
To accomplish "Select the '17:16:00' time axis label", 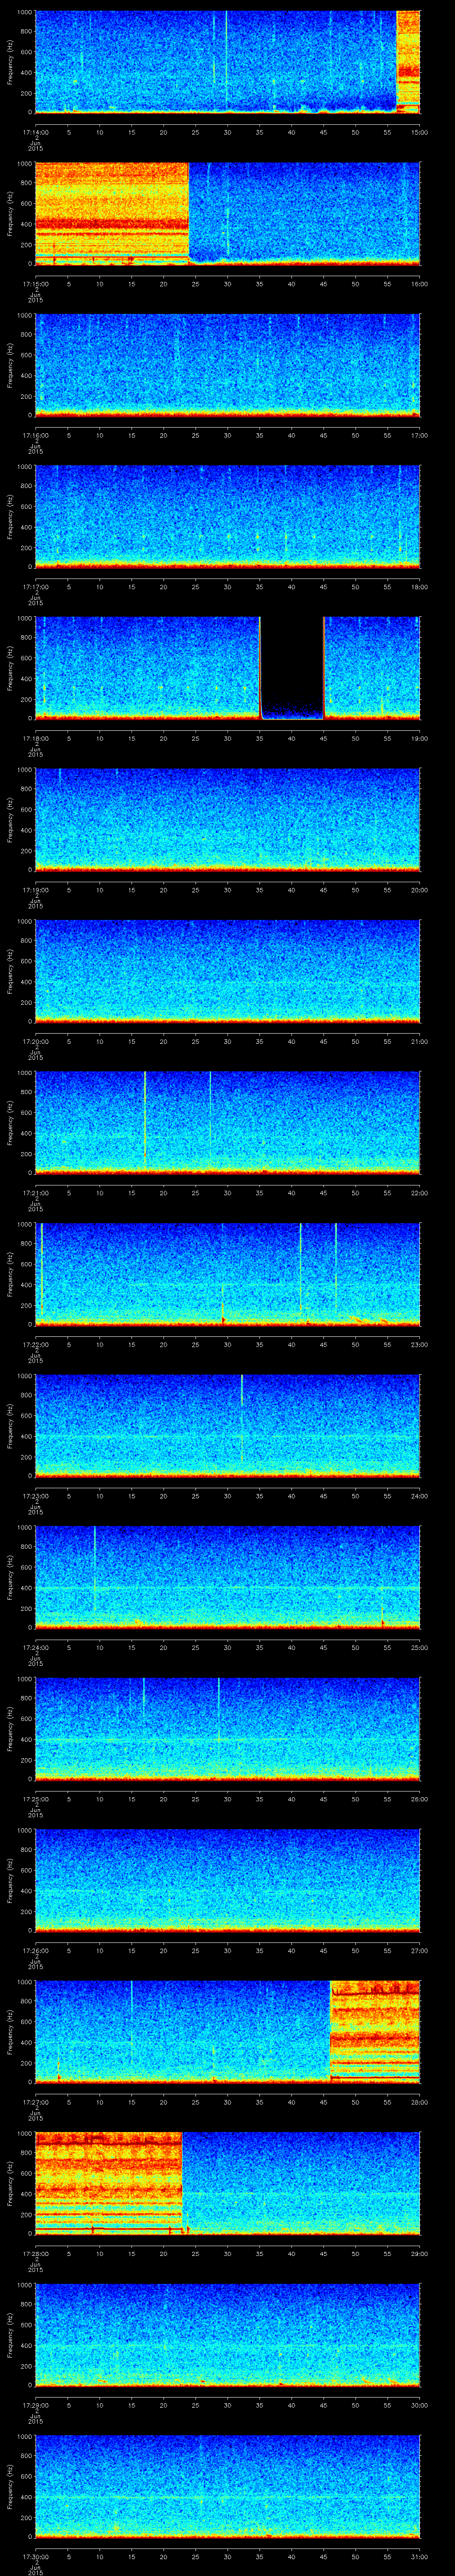I will (x=35, y=435).
